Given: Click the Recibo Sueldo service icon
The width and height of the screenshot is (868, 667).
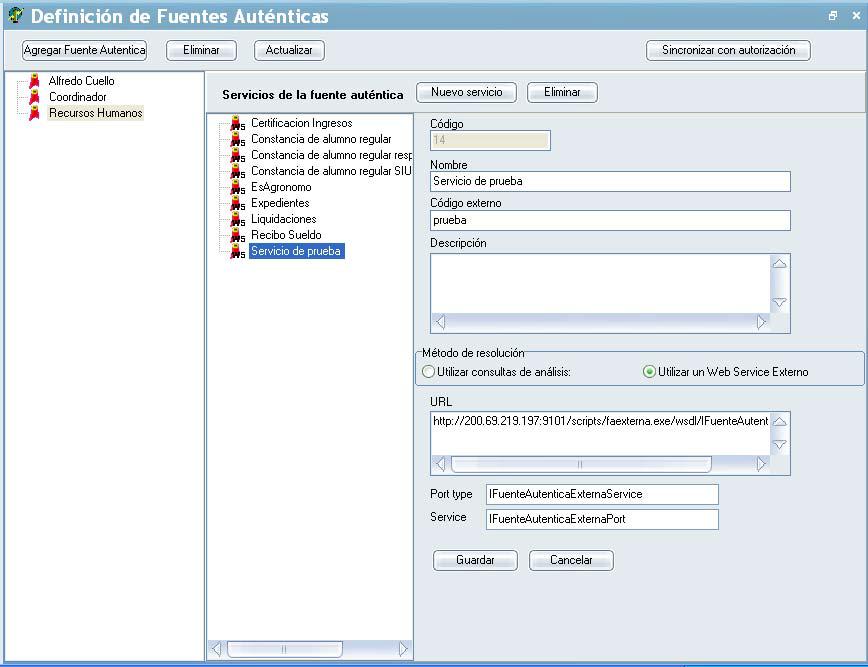Looking at the screenshot, I should click(237, 236).
